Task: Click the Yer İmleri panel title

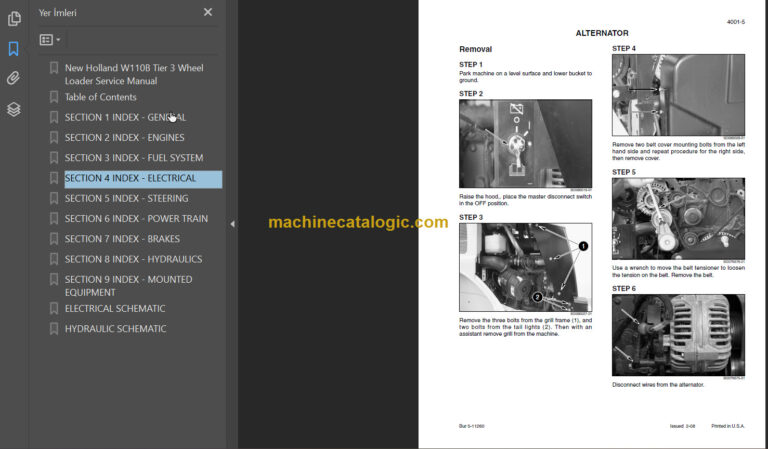Action: (57, 13)
